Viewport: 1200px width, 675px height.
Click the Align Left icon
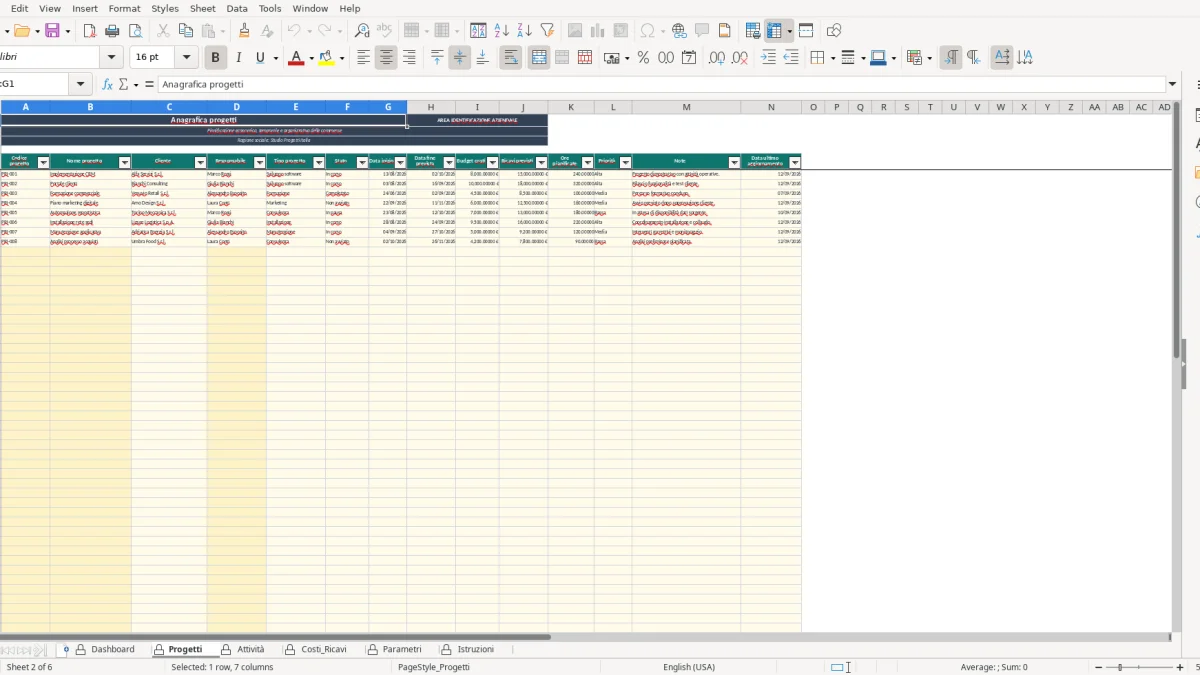(x=364, y=58)
